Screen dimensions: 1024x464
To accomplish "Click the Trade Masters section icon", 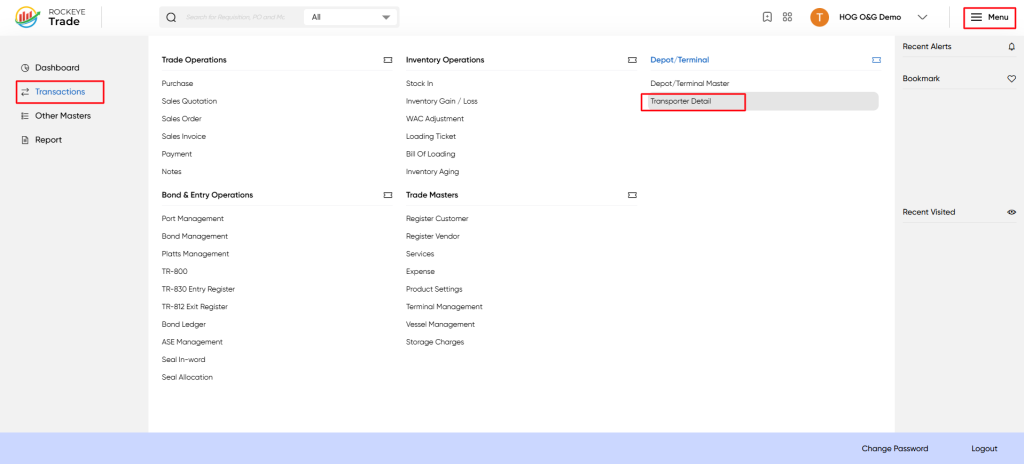I will (x=632, y=195).
